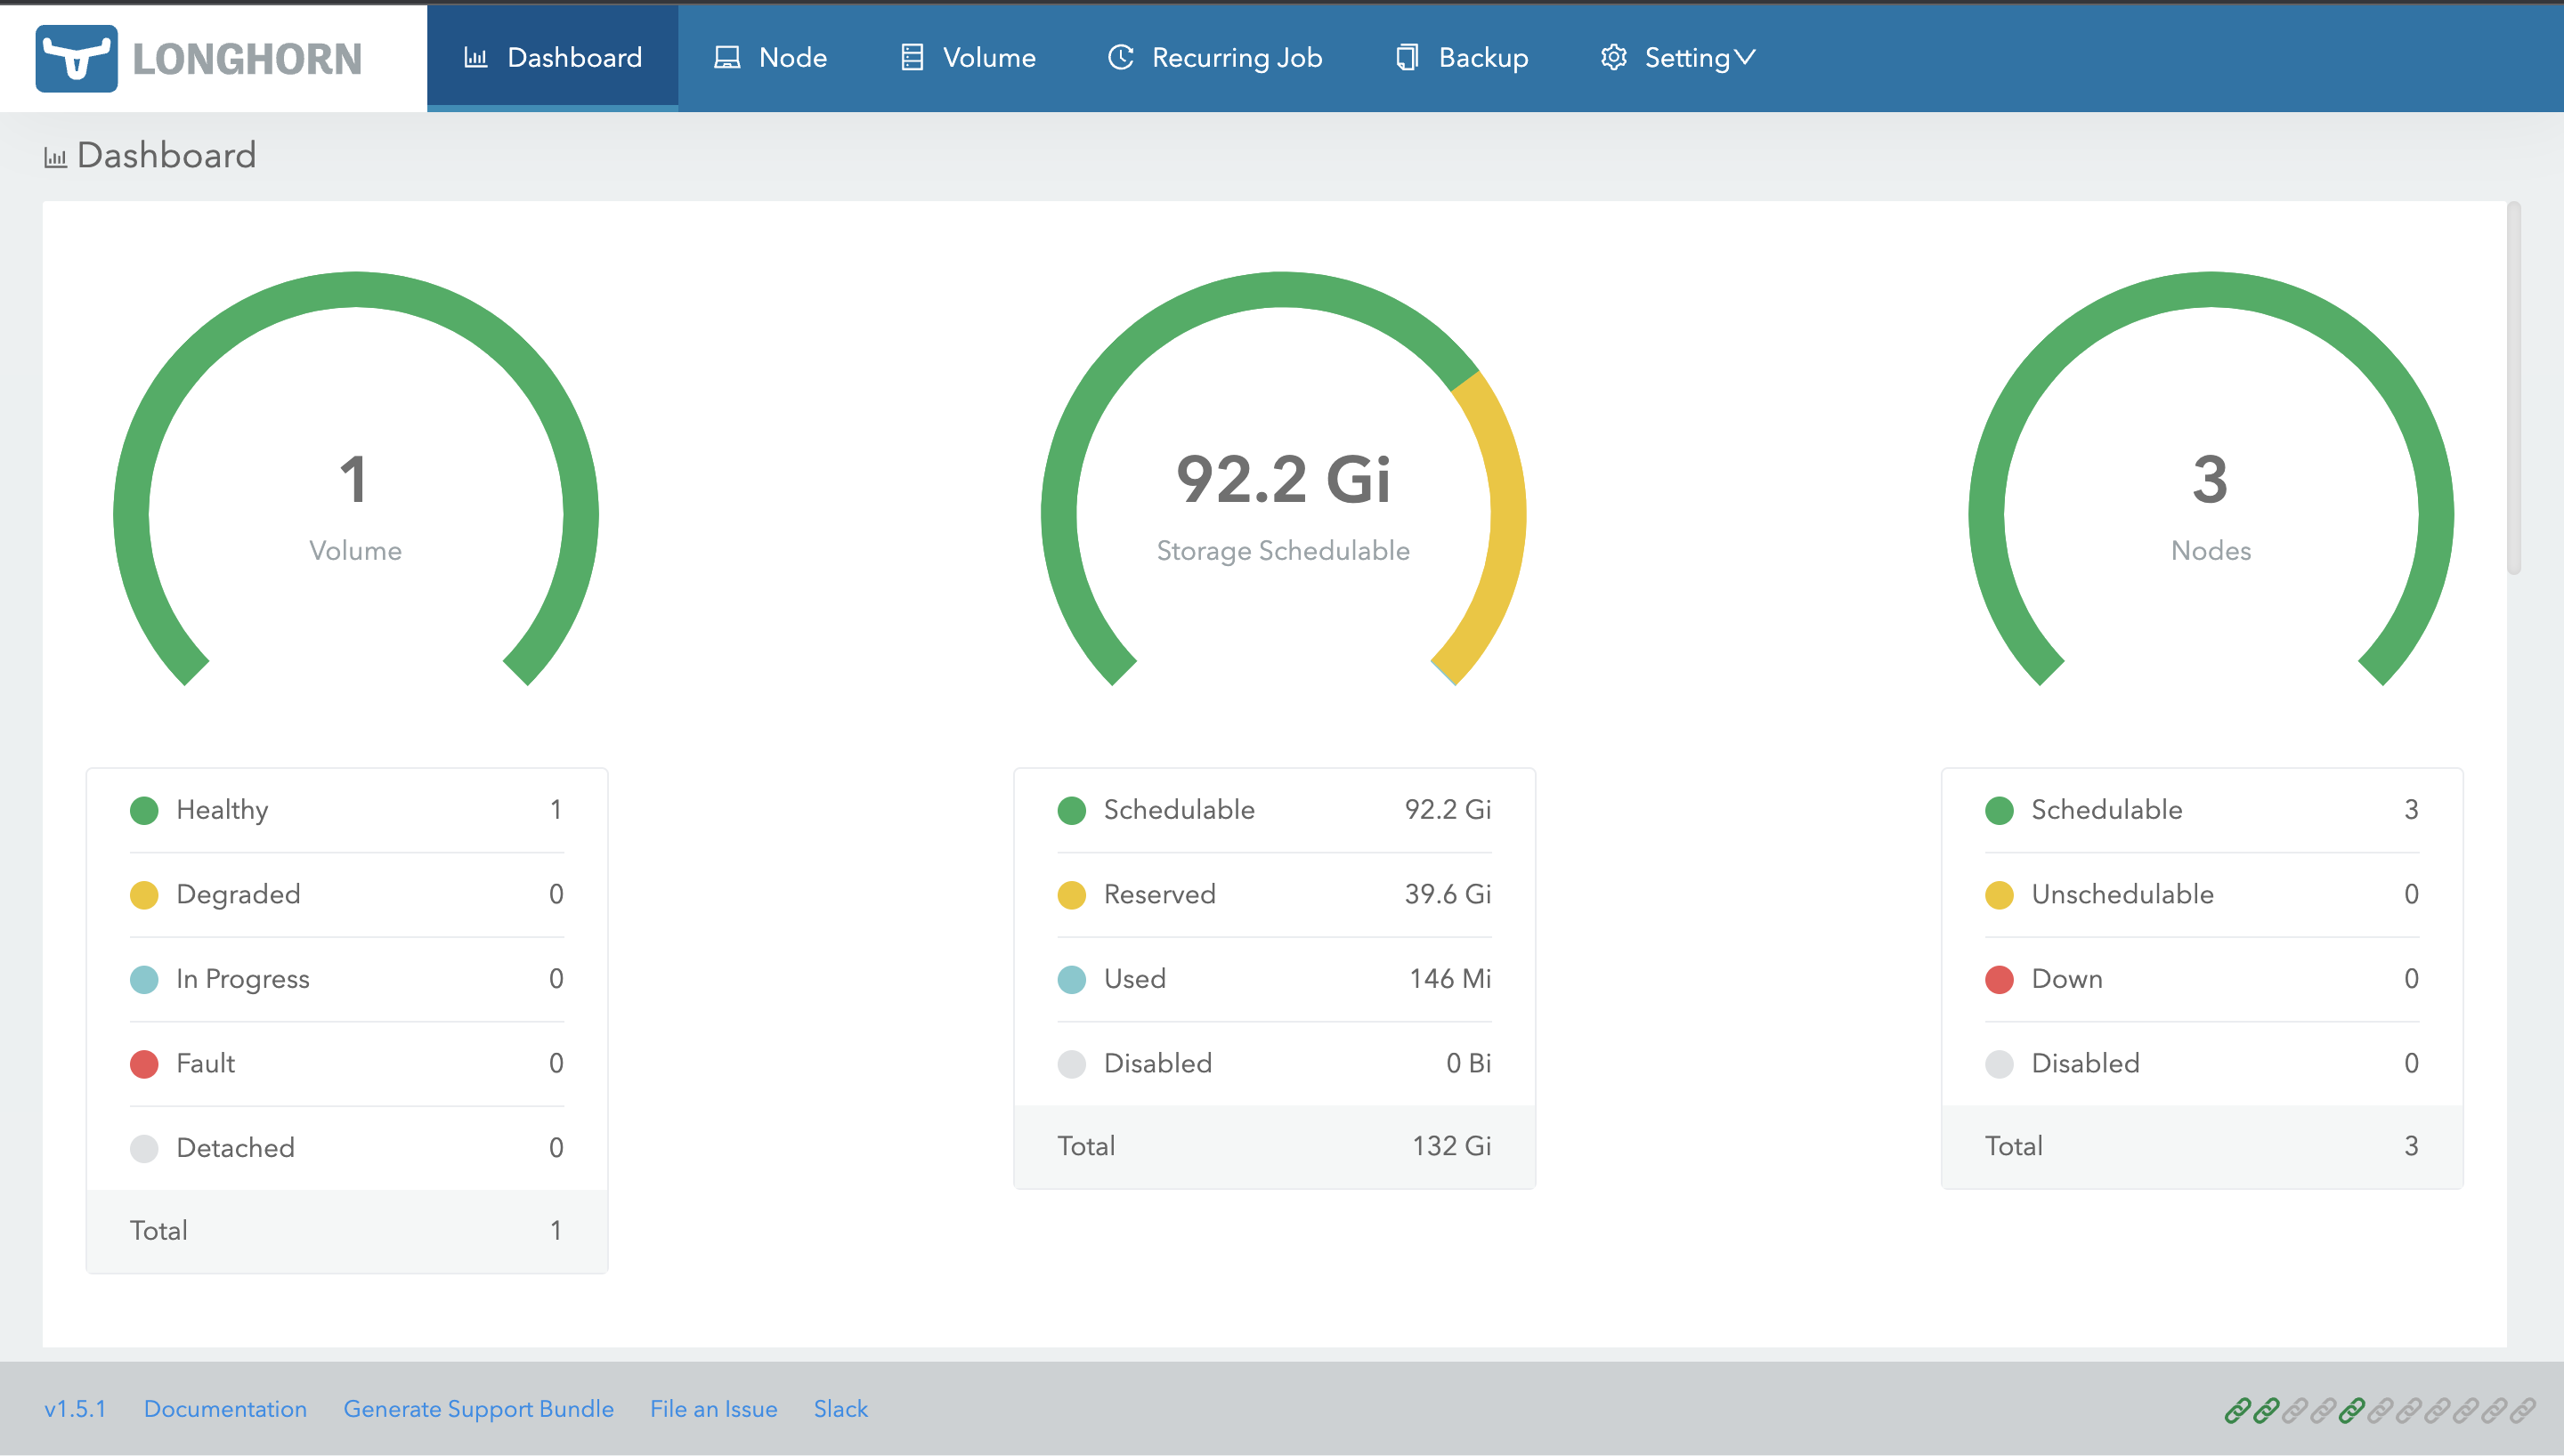This screenshot has height=1456, width=2564.
Task: Click the Healthy volumes row
Action: point(346,810)
